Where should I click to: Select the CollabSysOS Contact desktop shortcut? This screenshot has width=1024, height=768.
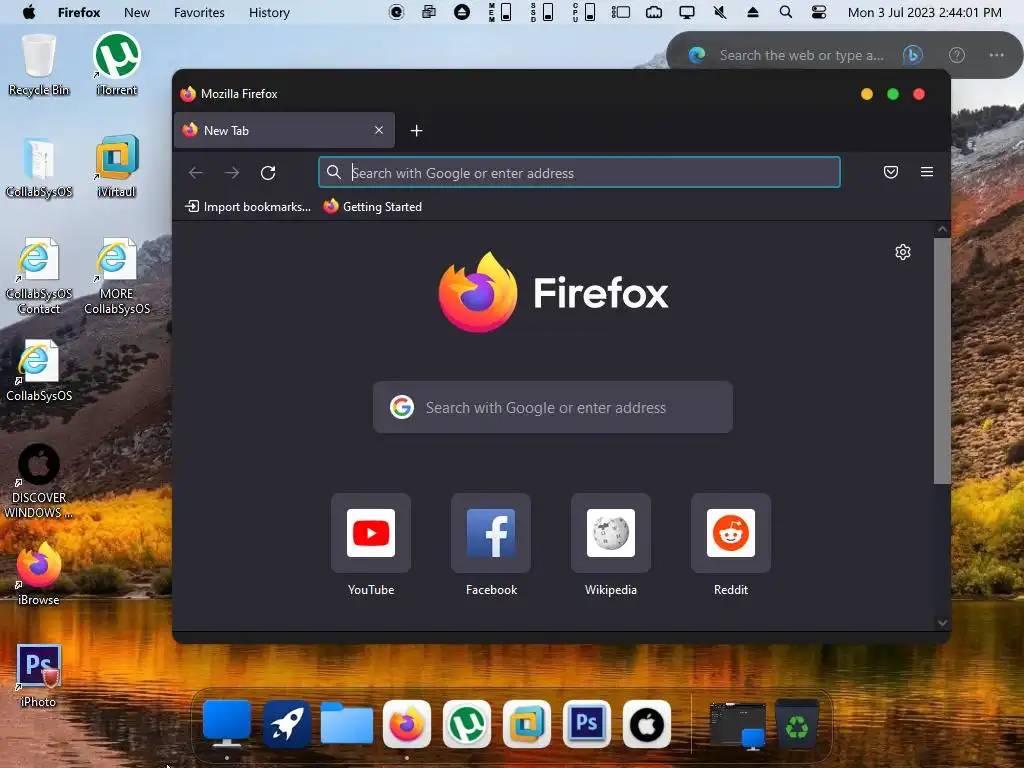coord(39,276)
